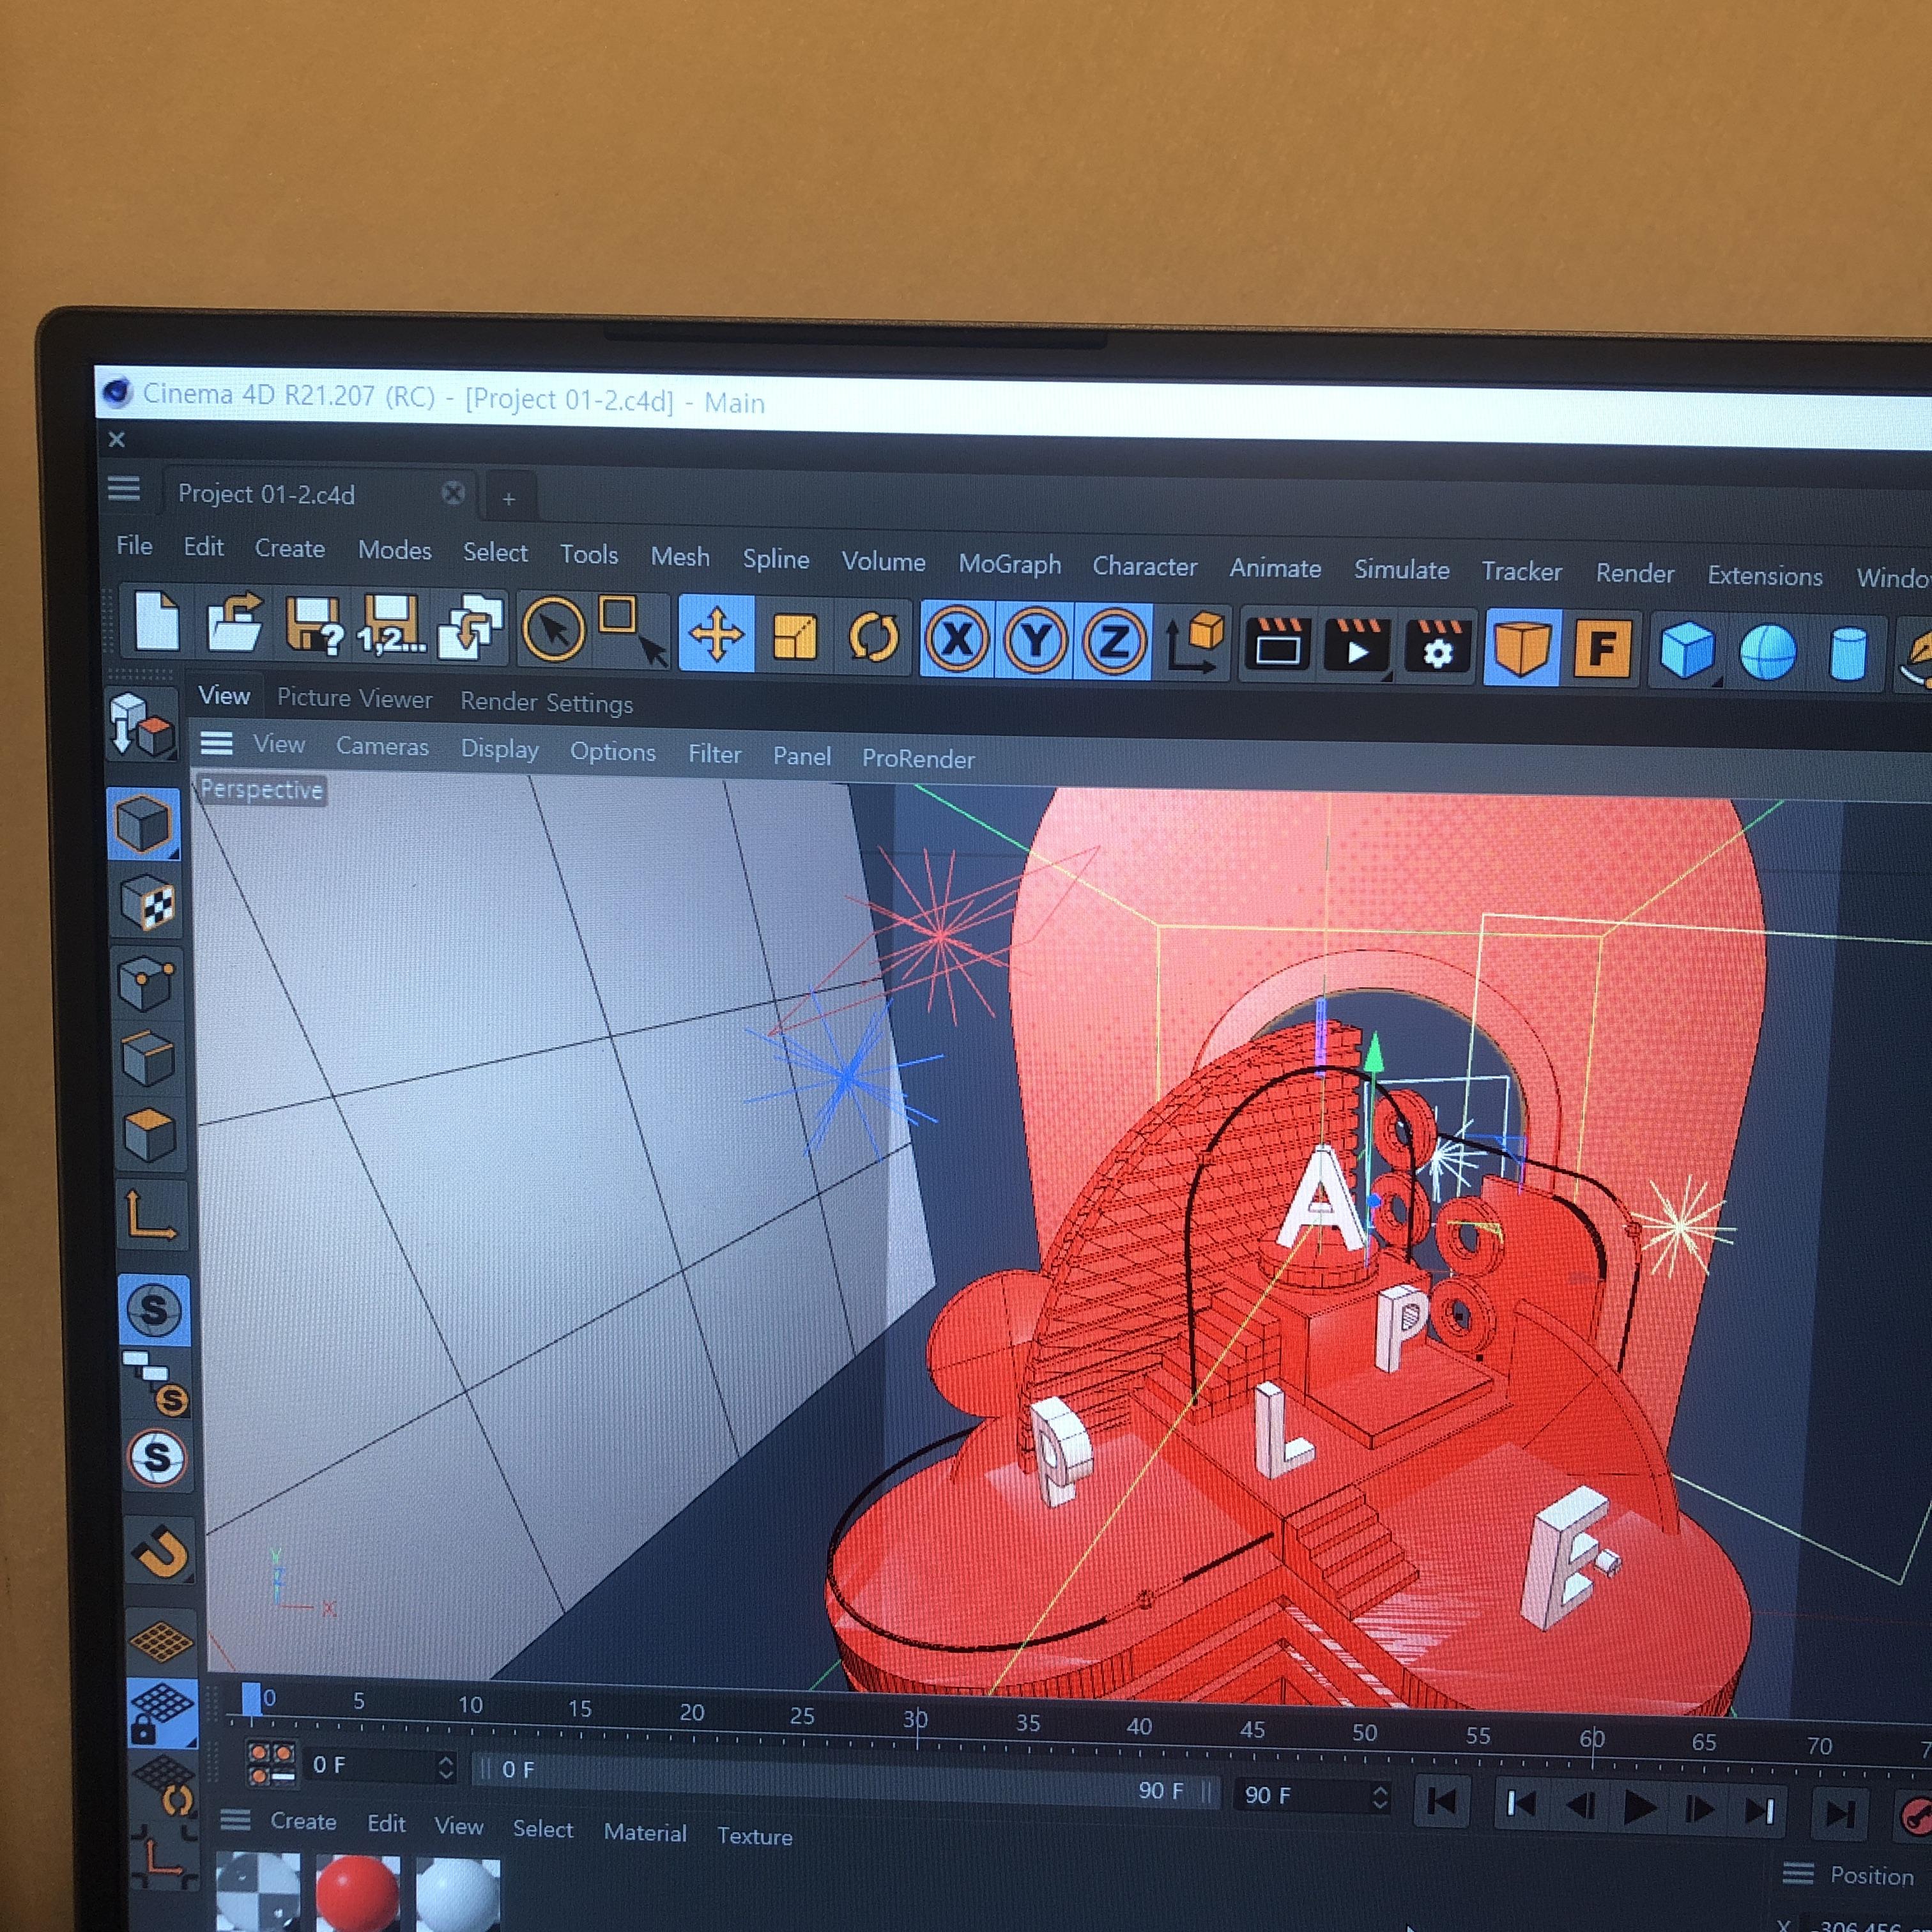Open the viewport hamburger menu

pos(217,743)
